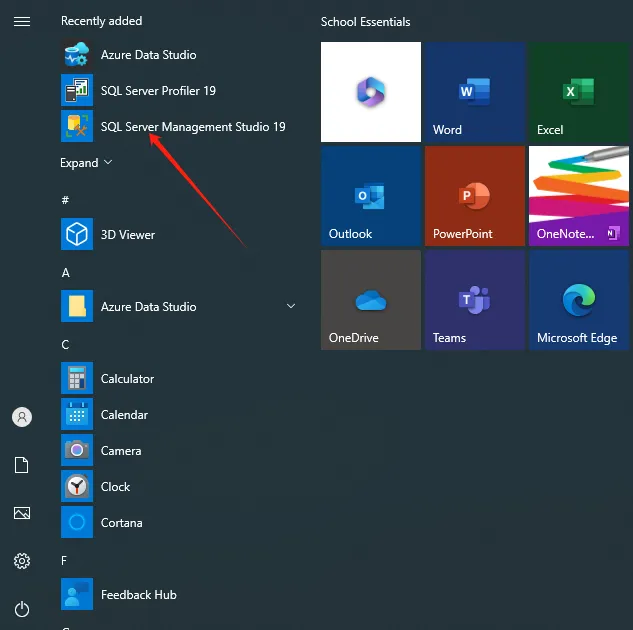Click the user account icon in the sidebar
633x630 pixels.
tap(22, 417)
